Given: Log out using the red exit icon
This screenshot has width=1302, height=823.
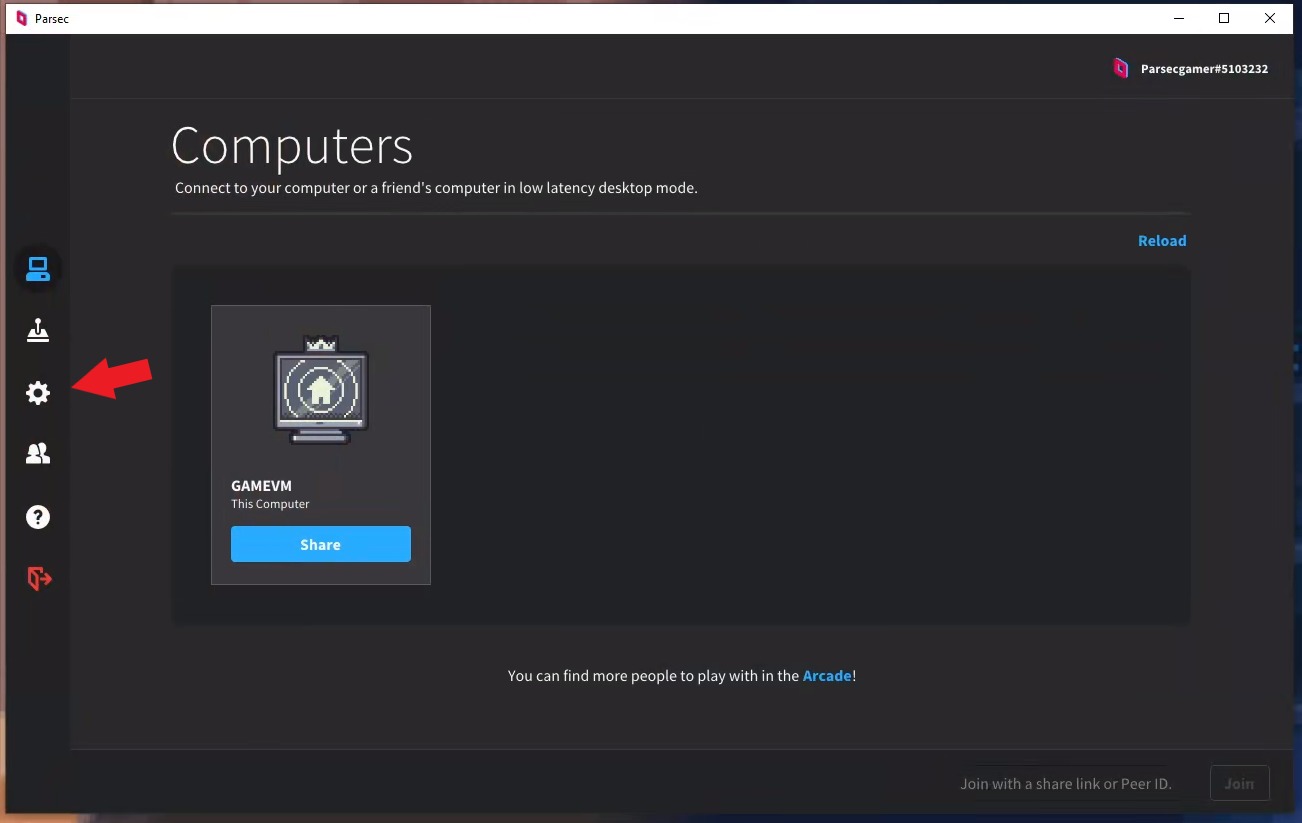Looking at the screenshot, I should click(38, 579).
